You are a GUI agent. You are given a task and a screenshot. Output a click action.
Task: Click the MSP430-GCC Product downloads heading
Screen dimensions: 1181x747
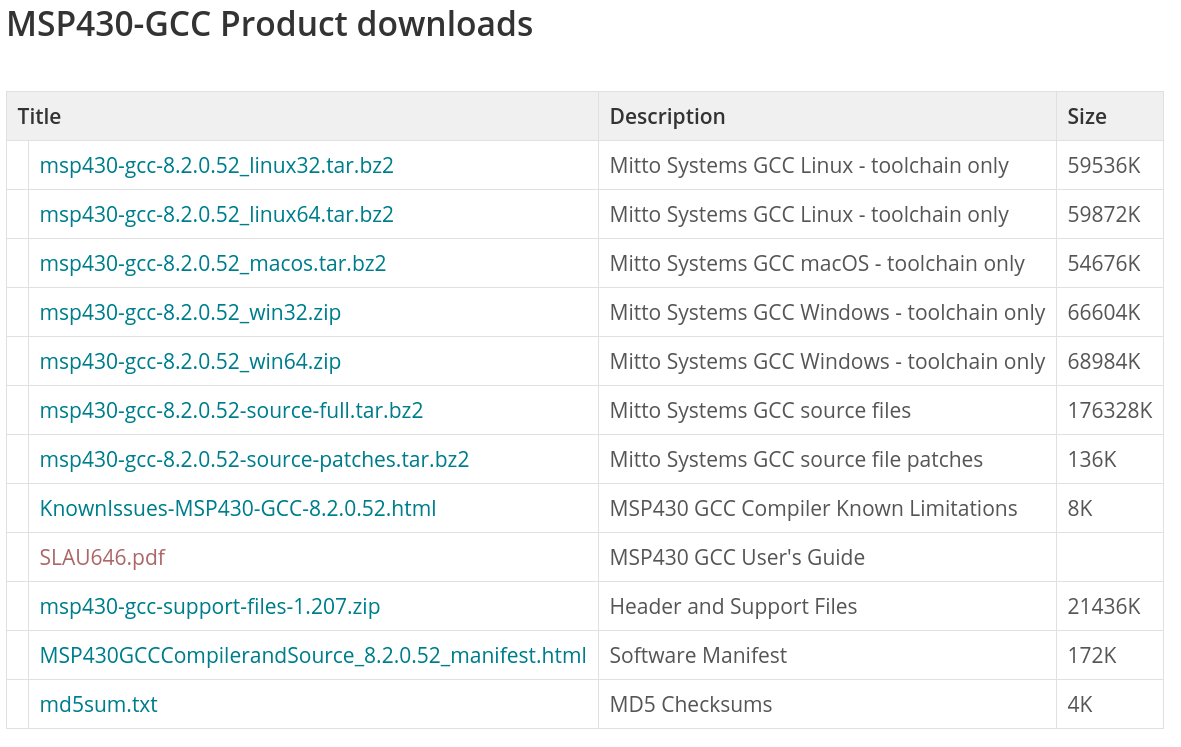[270, 23]
